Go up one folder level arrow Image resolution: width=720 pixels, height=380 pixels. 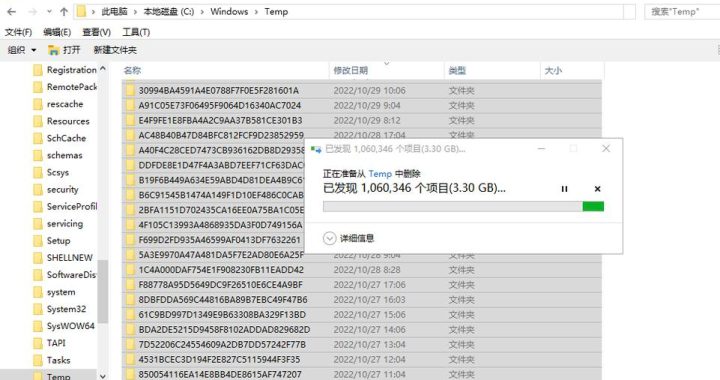pos(64,12)
